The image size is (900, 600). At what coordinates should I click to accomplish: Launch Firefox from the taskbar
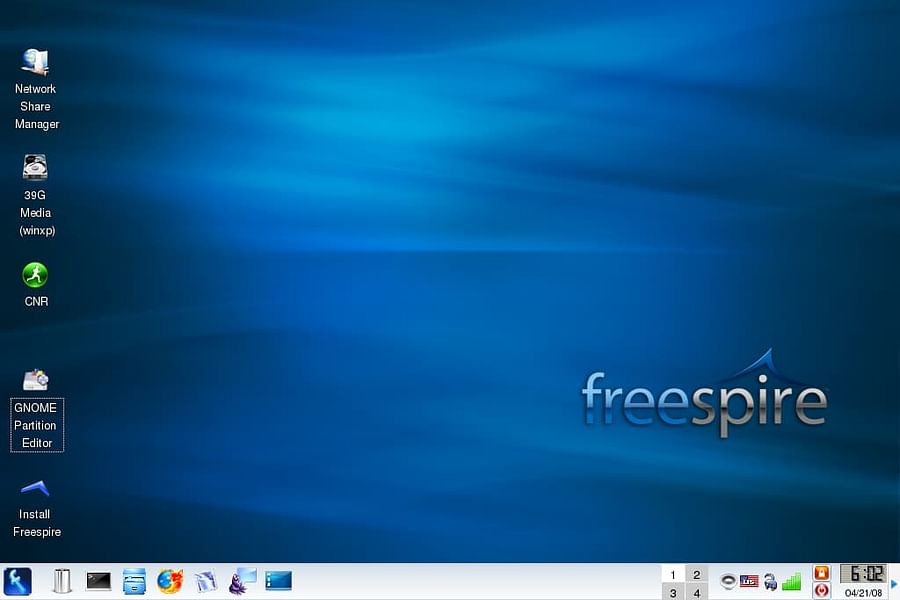(169, 581)
